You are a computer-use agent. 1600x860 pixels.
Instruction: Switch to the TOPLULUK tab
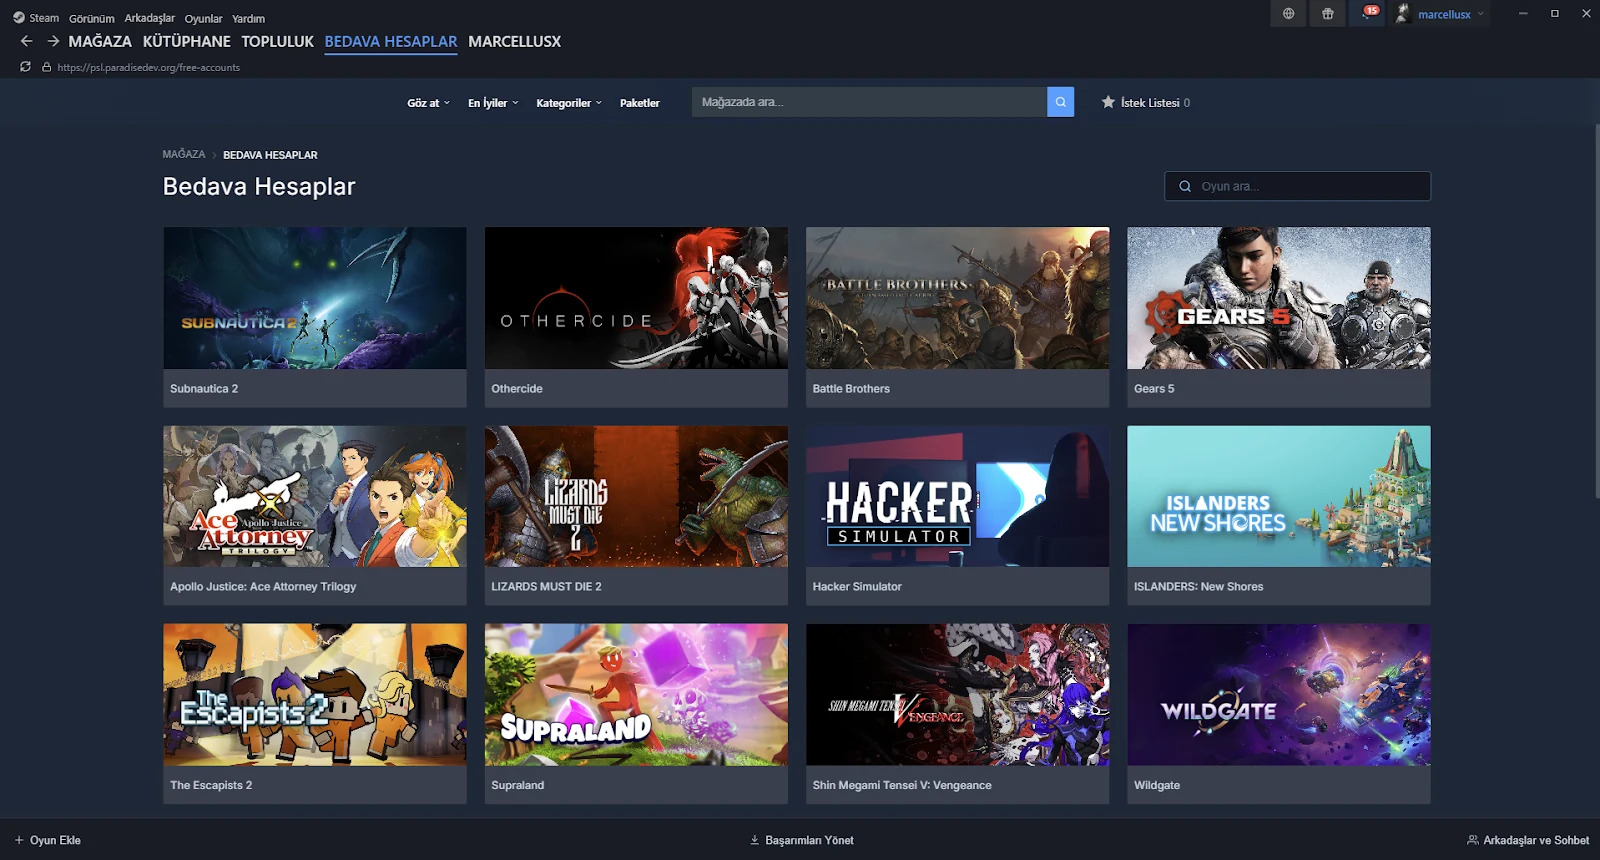pyautogui.click(x=278, y=41)
